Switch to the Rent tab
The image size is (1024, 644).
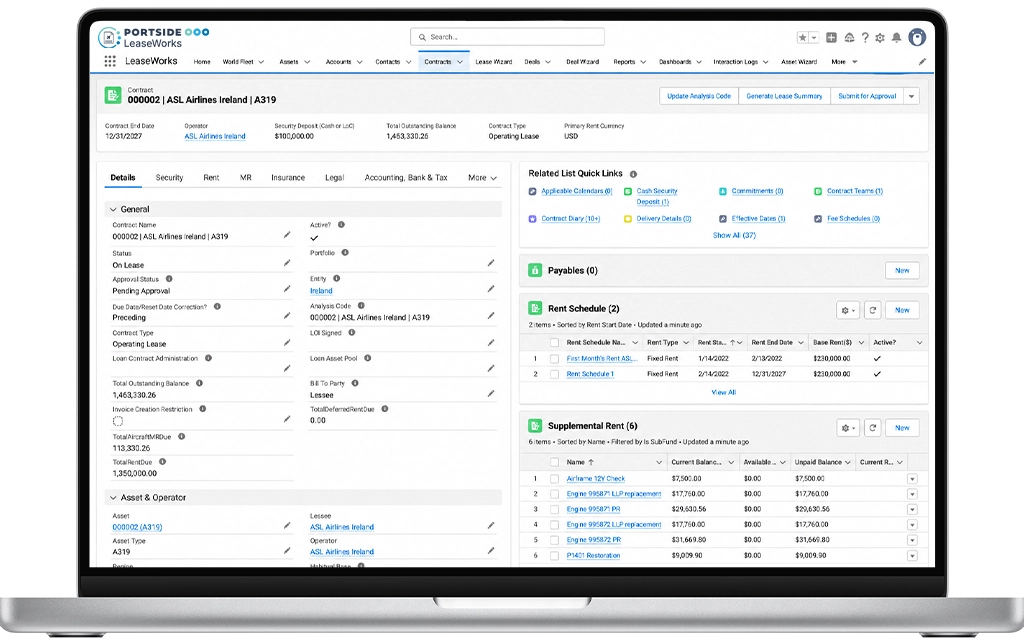(x=211, y=178)
